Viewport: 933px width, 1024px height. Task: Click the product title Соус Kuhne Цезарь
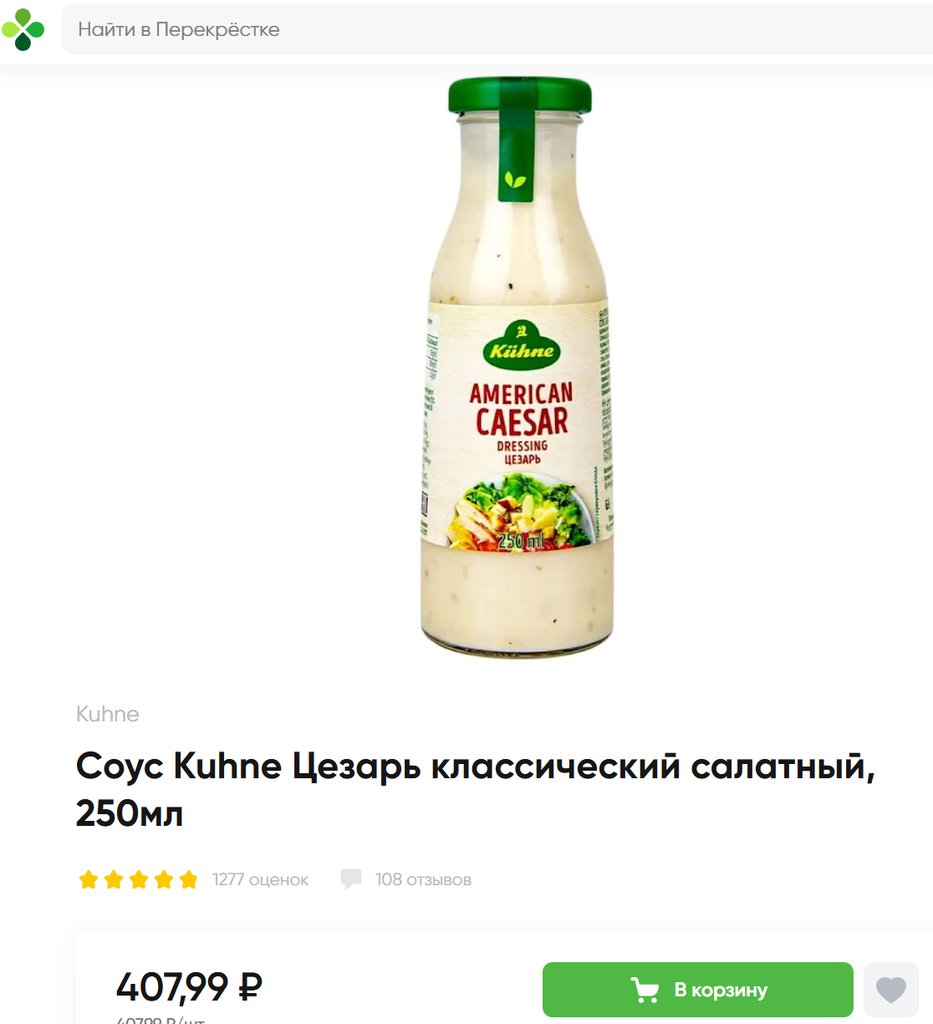[475, 790]
